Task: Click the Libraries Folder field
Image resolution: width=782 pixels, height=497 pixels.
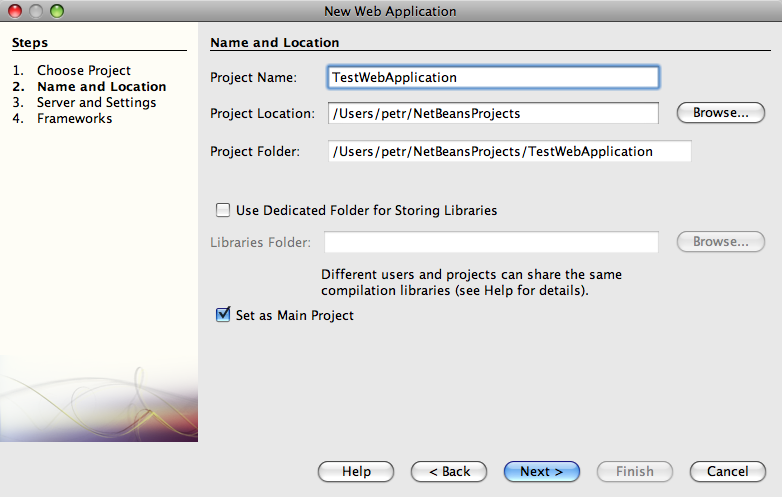Action: coord(491,242)
